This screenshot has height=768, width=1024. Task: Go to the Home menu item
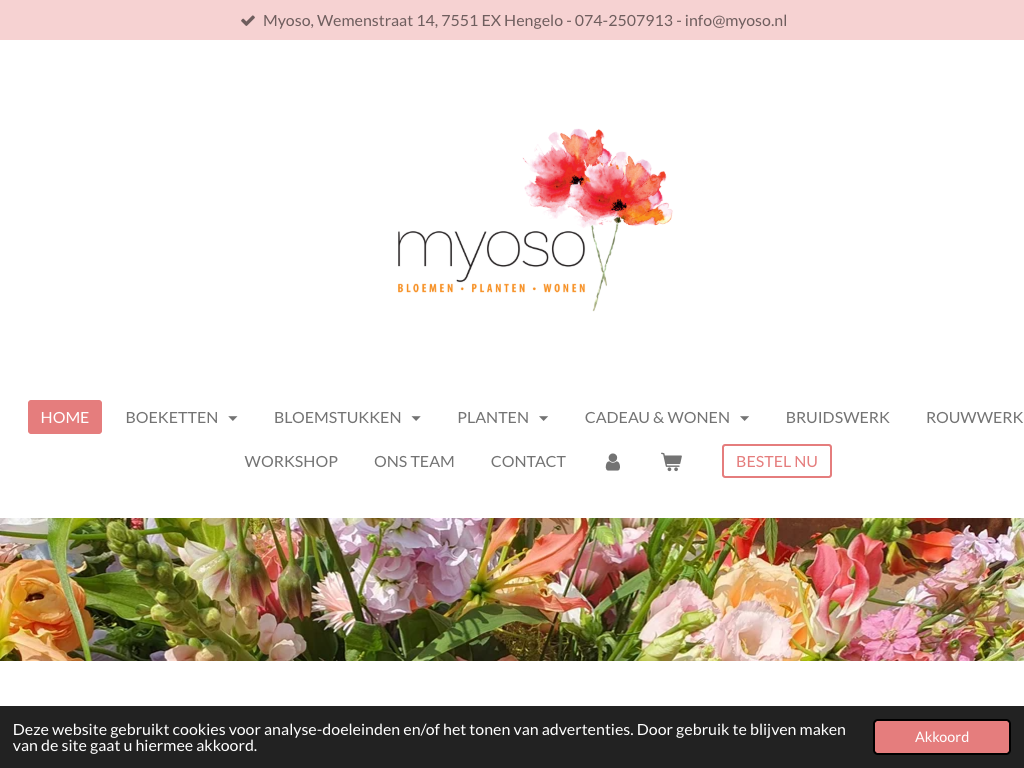coord(65,417)
